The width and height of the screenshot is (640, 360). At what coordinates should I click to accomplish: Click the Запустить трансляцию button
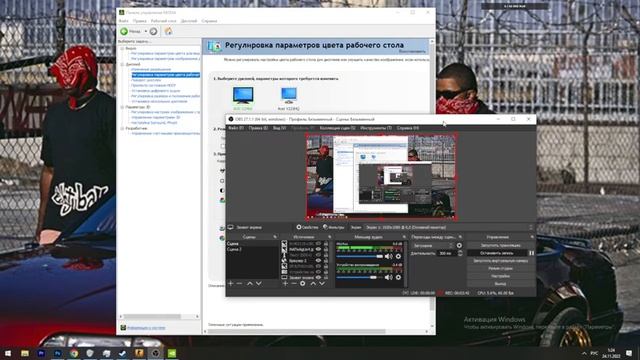click(500, 245)
